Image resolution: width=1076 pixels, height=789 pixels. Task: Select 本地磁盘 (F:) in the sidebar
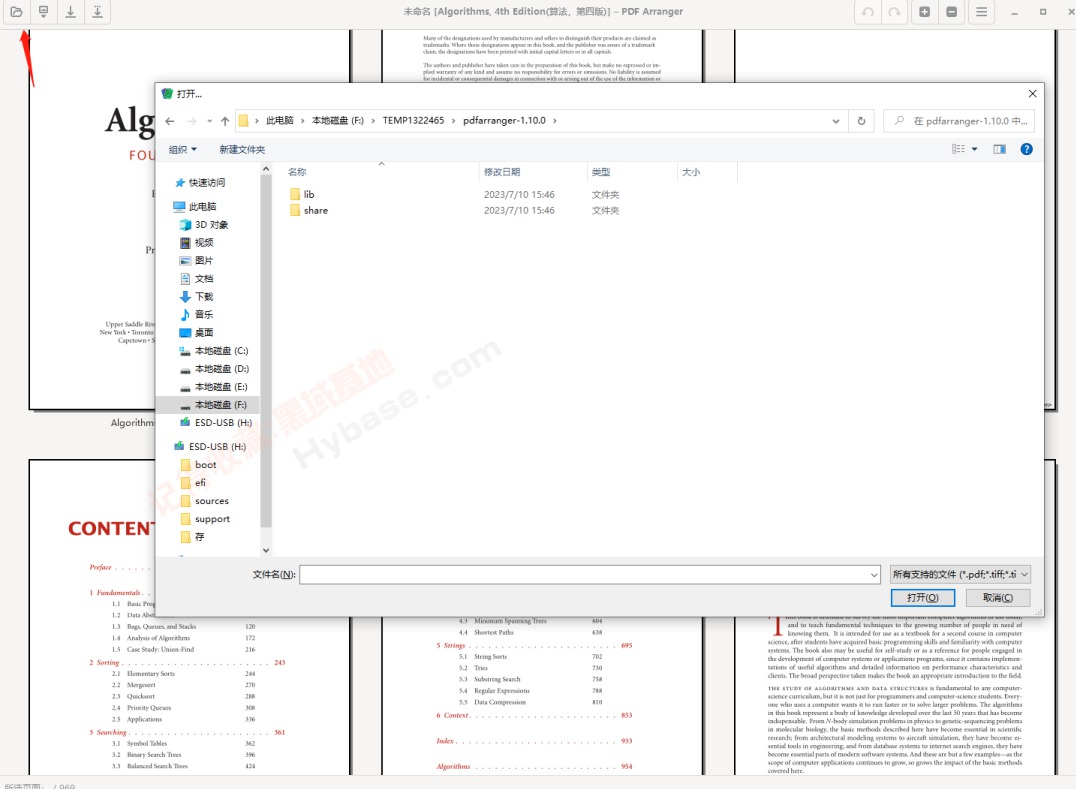pyautogui.click(x=208, y=405)
